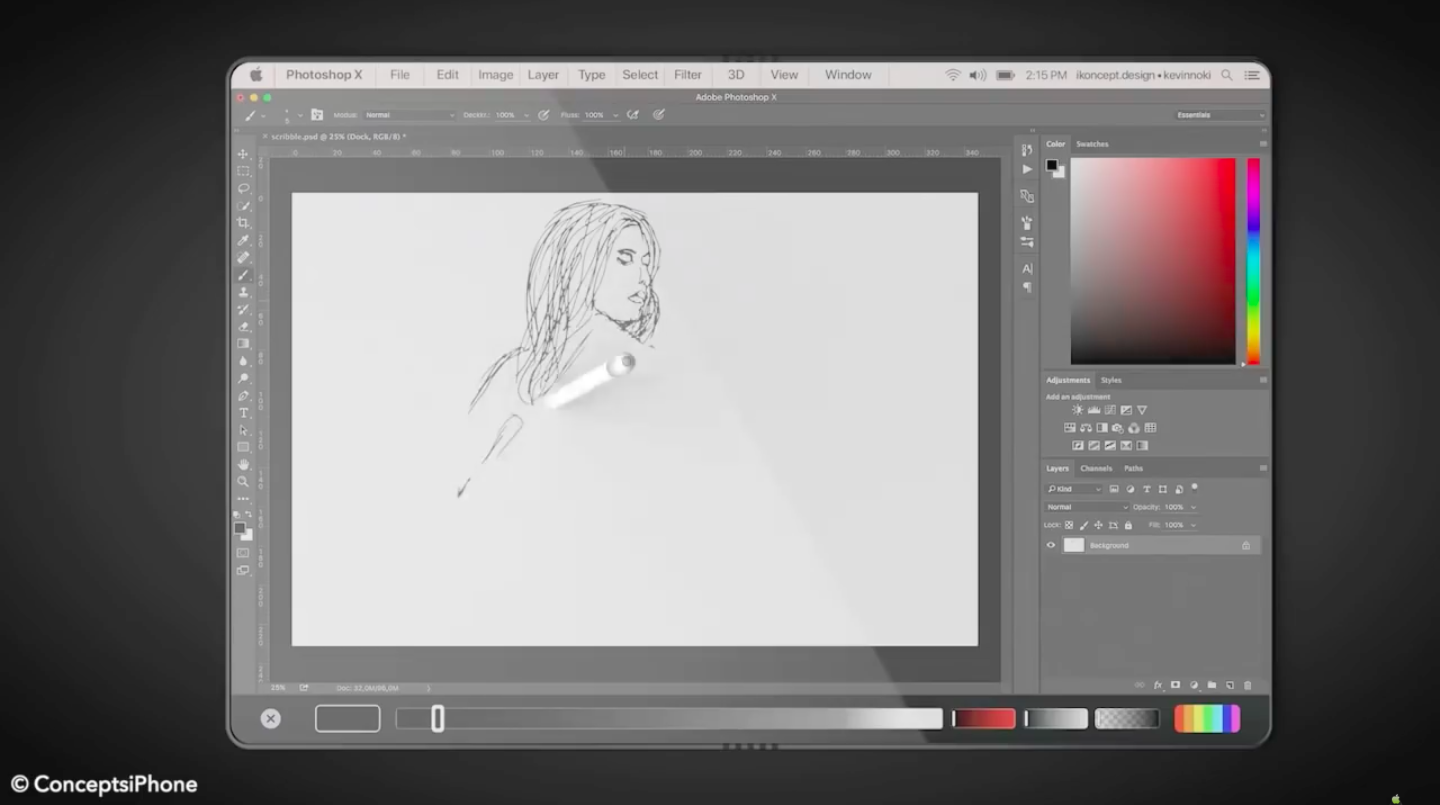The width and height of the screenshot is (1440, 805).
Task: Pick a hue on the vertical spectrum bar
Action: coord(1253,261)
